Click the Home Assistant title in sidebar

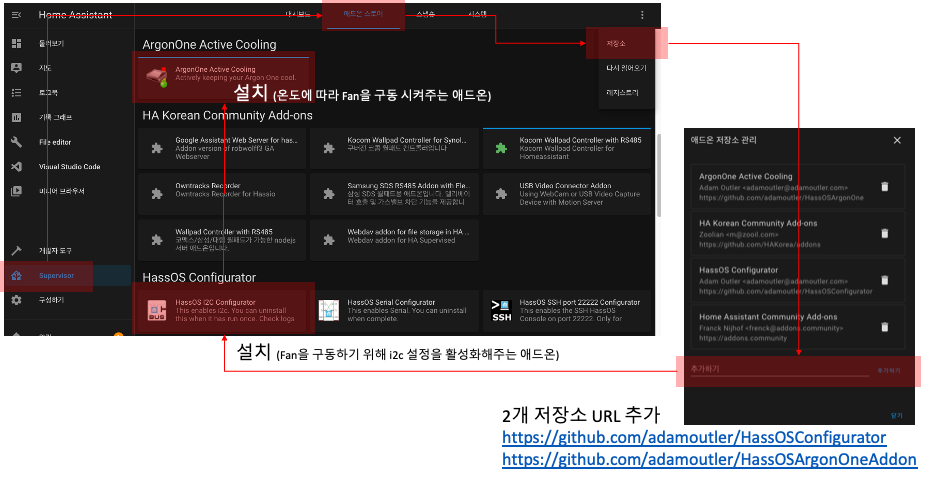[x=75, y=15]
